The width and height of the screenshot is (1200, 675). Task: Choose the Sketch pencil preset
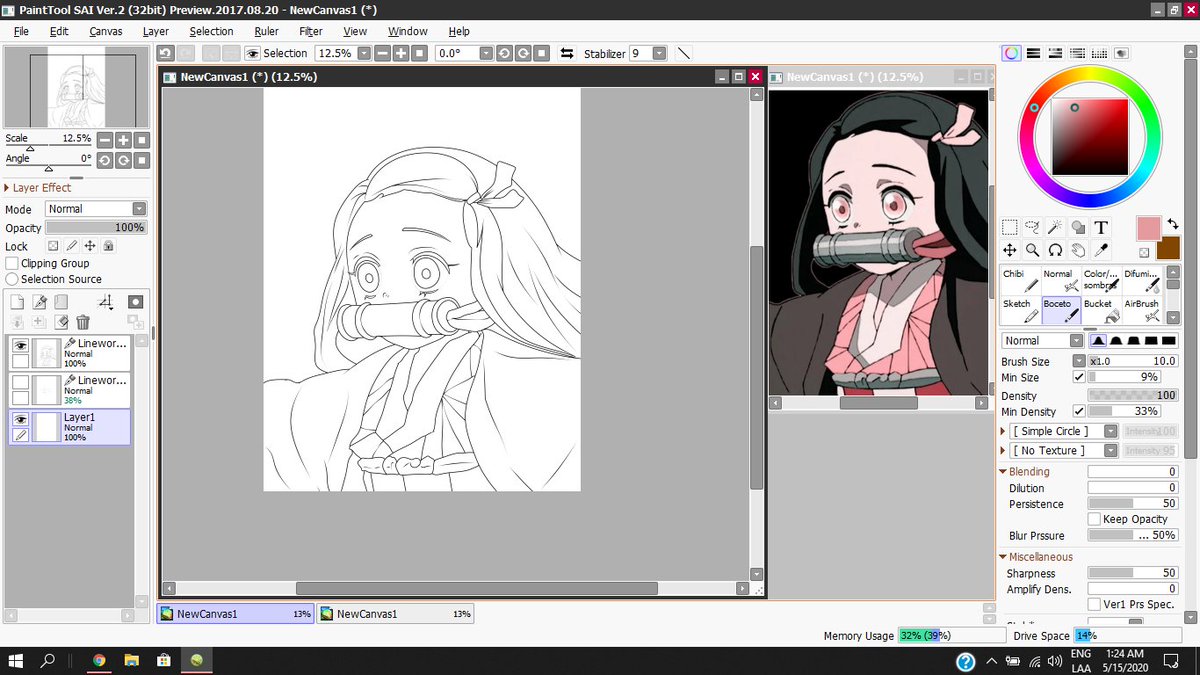(1020, 310)
